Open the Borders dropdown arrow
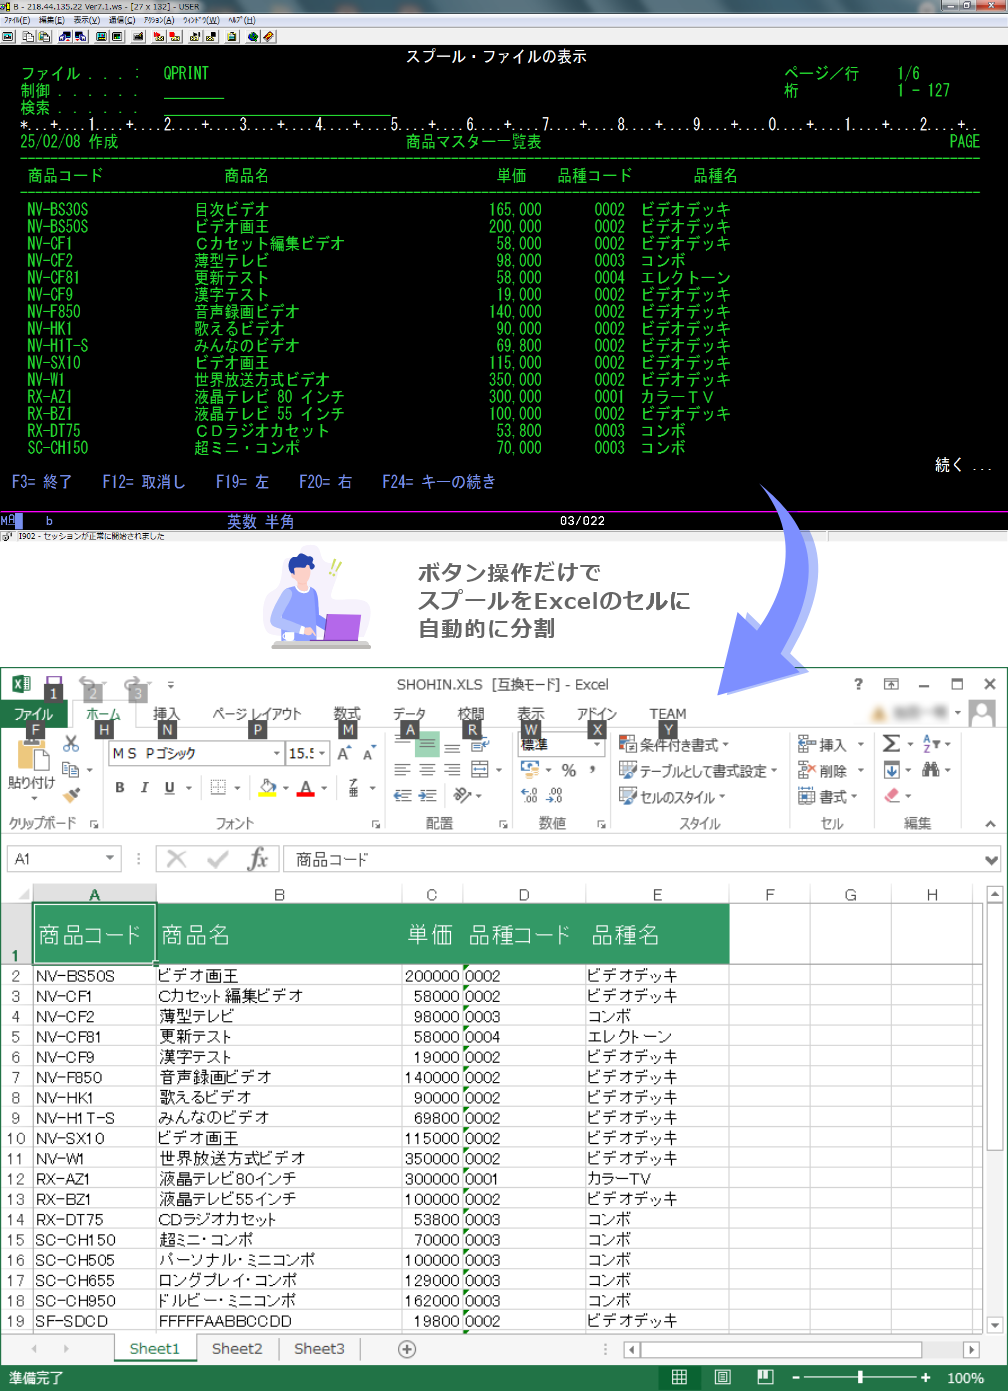This screenshot has height=1391, width=1008. [237, 788]
